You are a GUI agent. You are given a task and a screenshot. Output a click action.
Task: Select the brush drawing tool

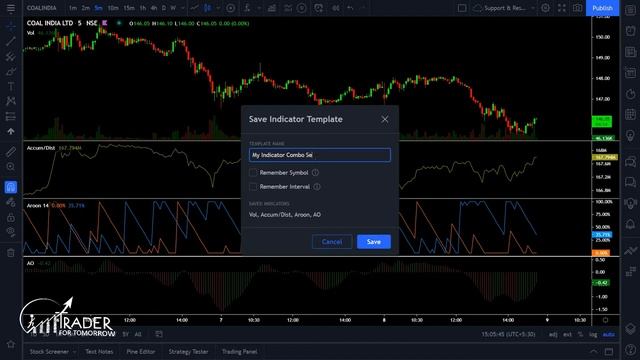[11, 72]
